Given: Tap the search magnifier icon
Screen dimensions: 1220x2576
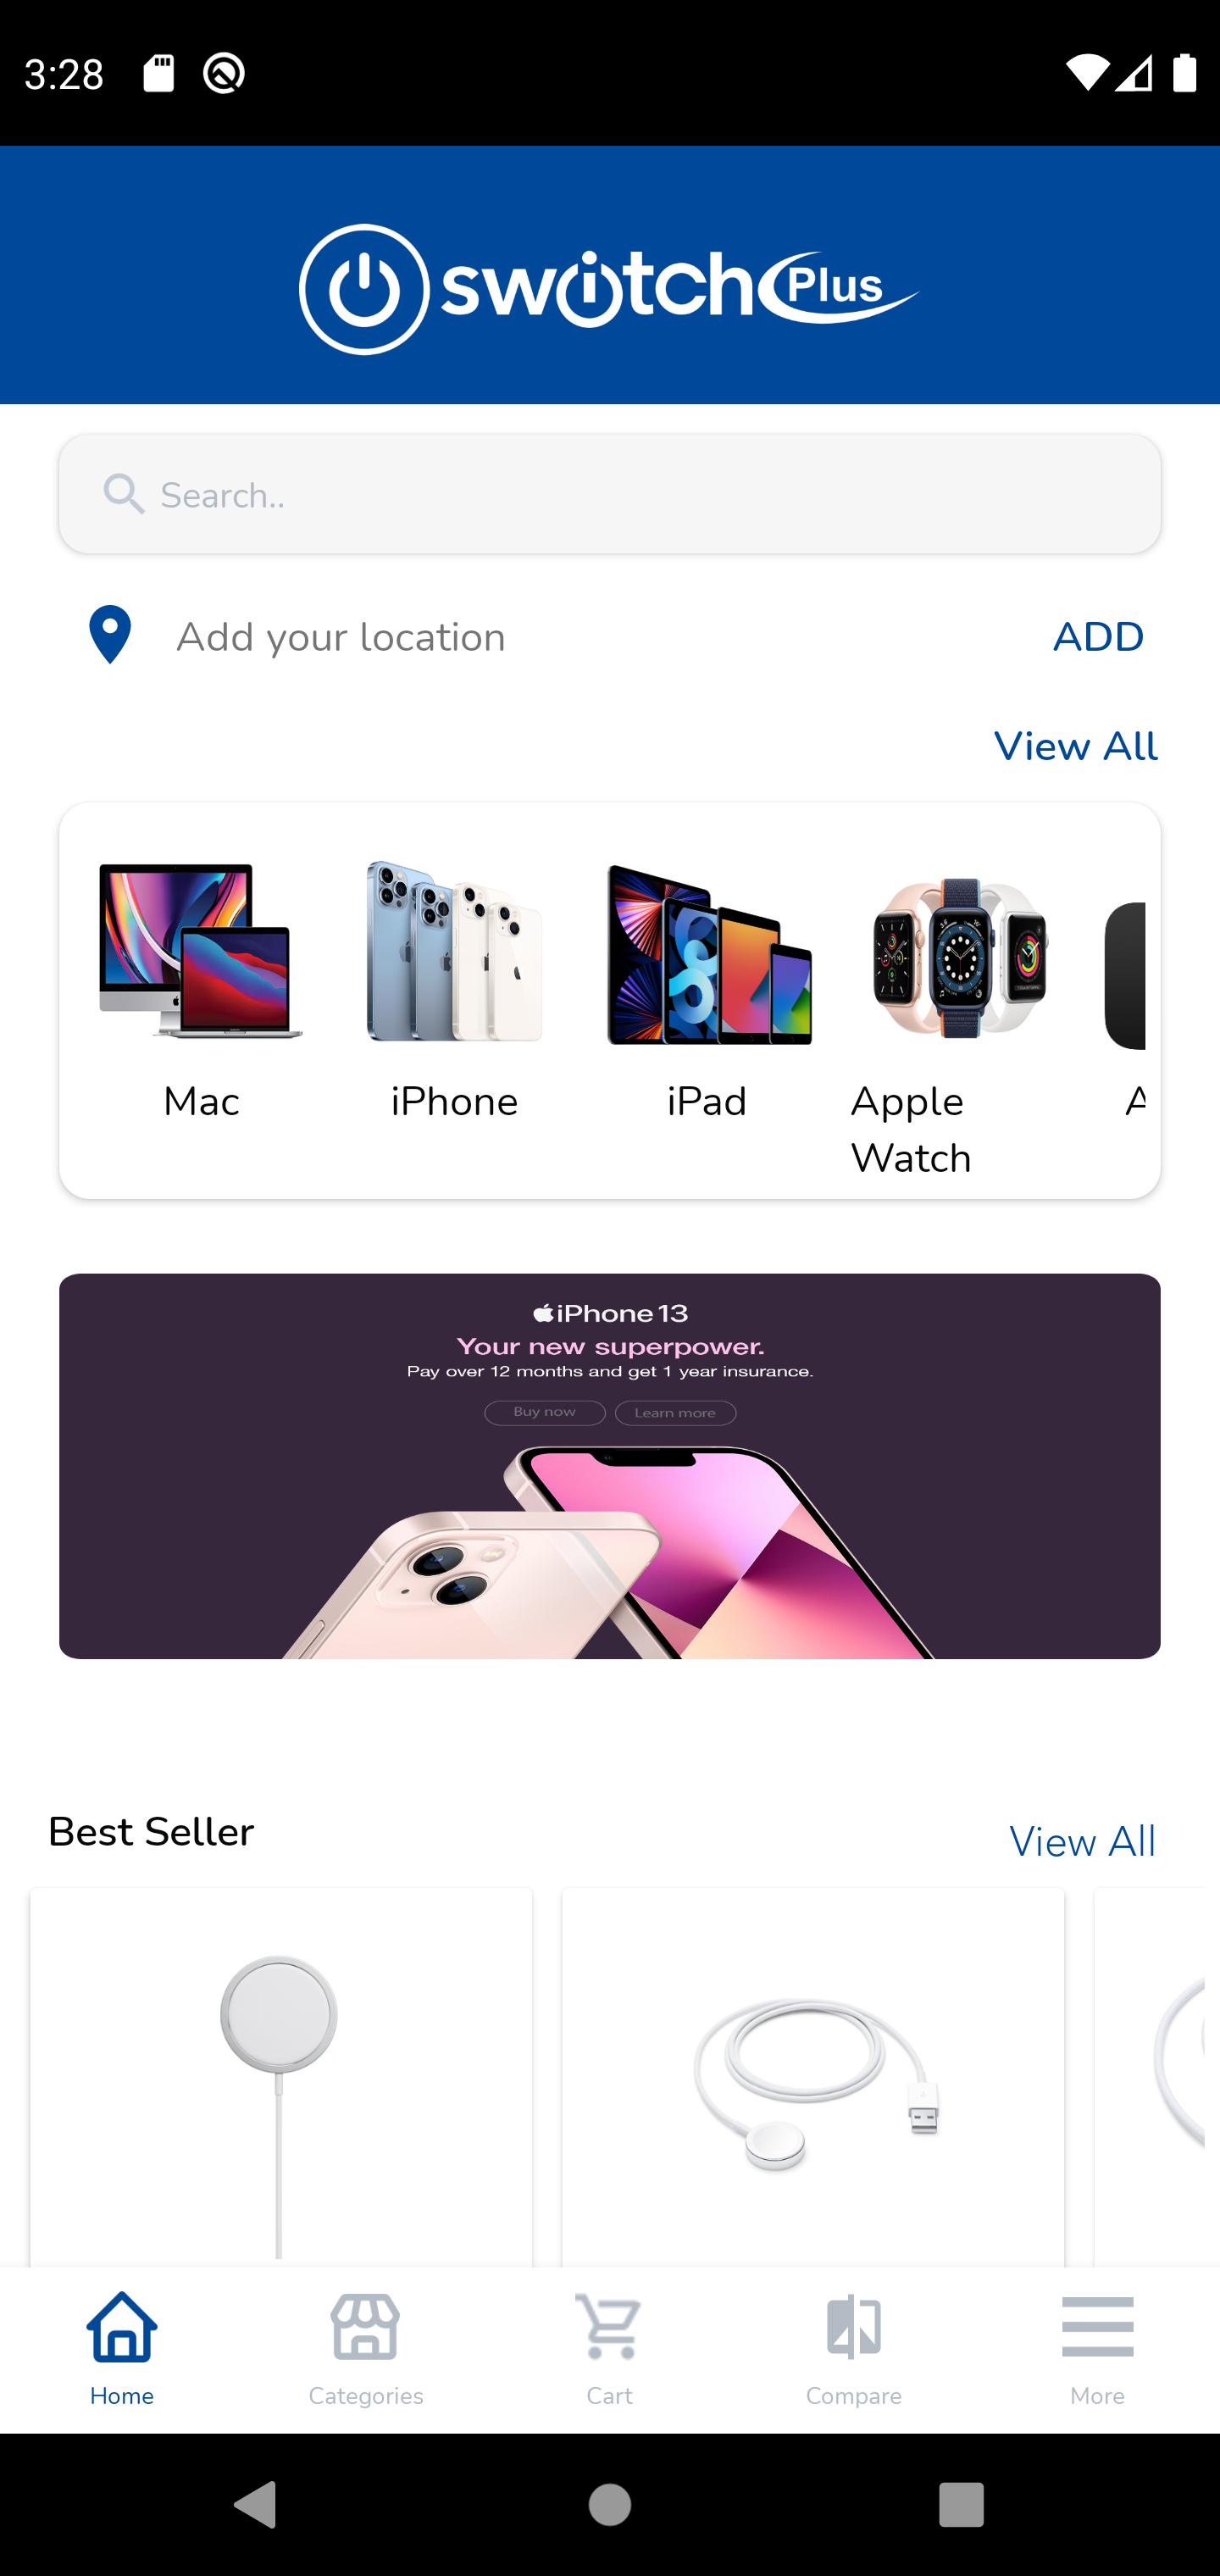Looking at the screenshot, I should pos(124,494).
